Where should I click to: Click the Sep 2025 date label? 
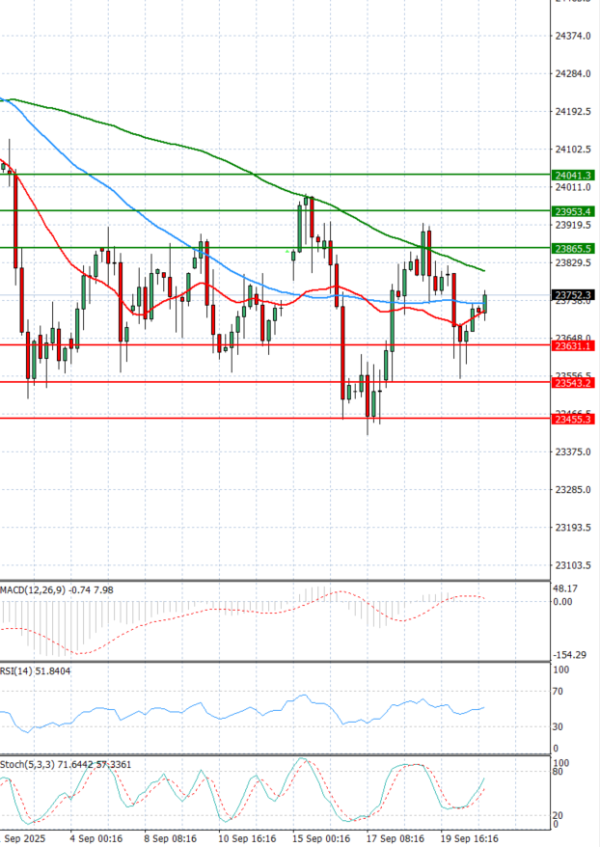(x=23, y=838)
